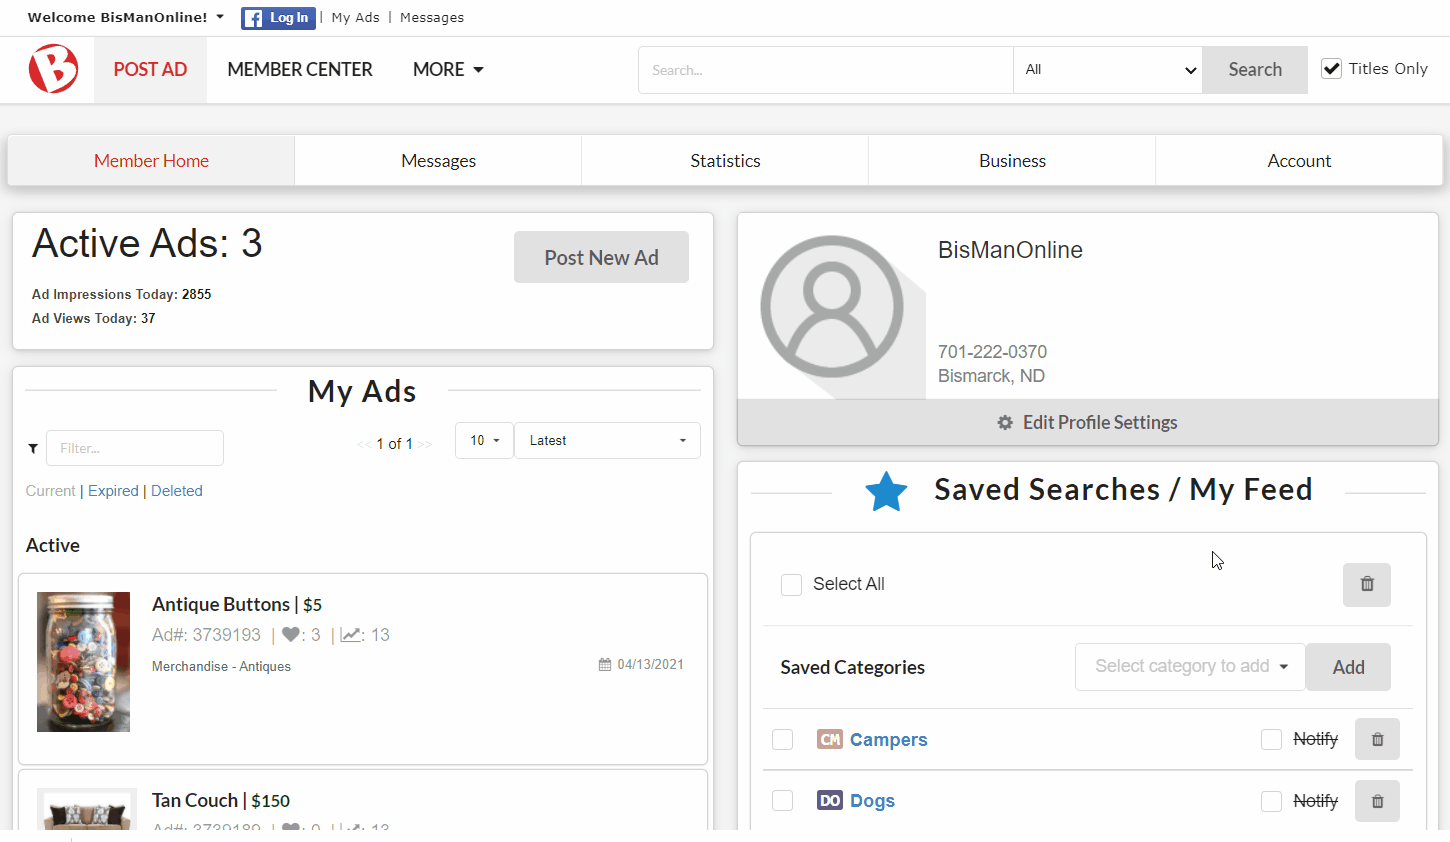Check the Select All checkbox
The width and height of the screenshot is (1450, 842).
coord(791,584)
